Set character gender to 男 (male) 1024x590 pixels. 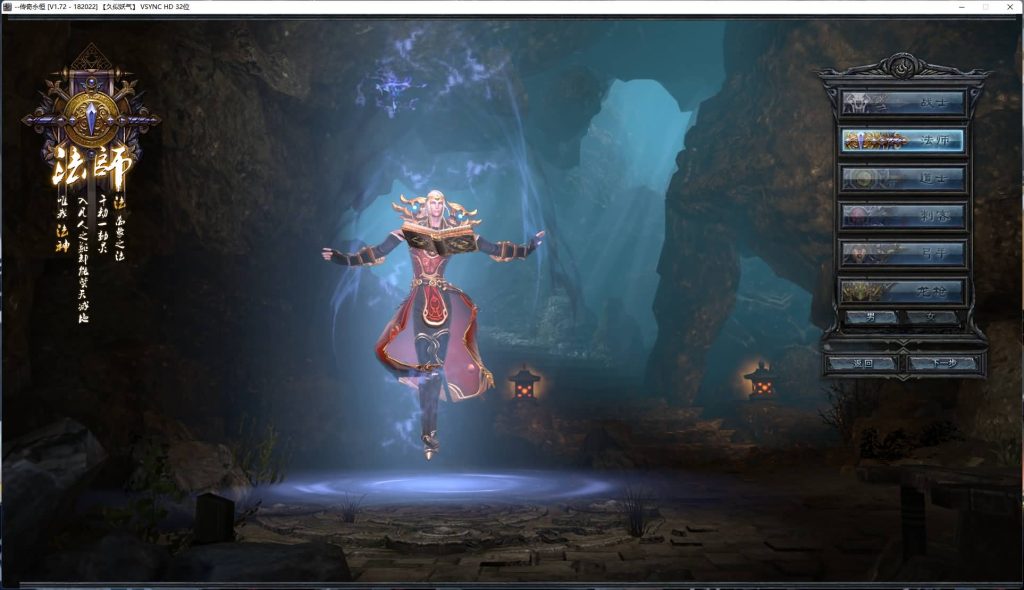871,317
